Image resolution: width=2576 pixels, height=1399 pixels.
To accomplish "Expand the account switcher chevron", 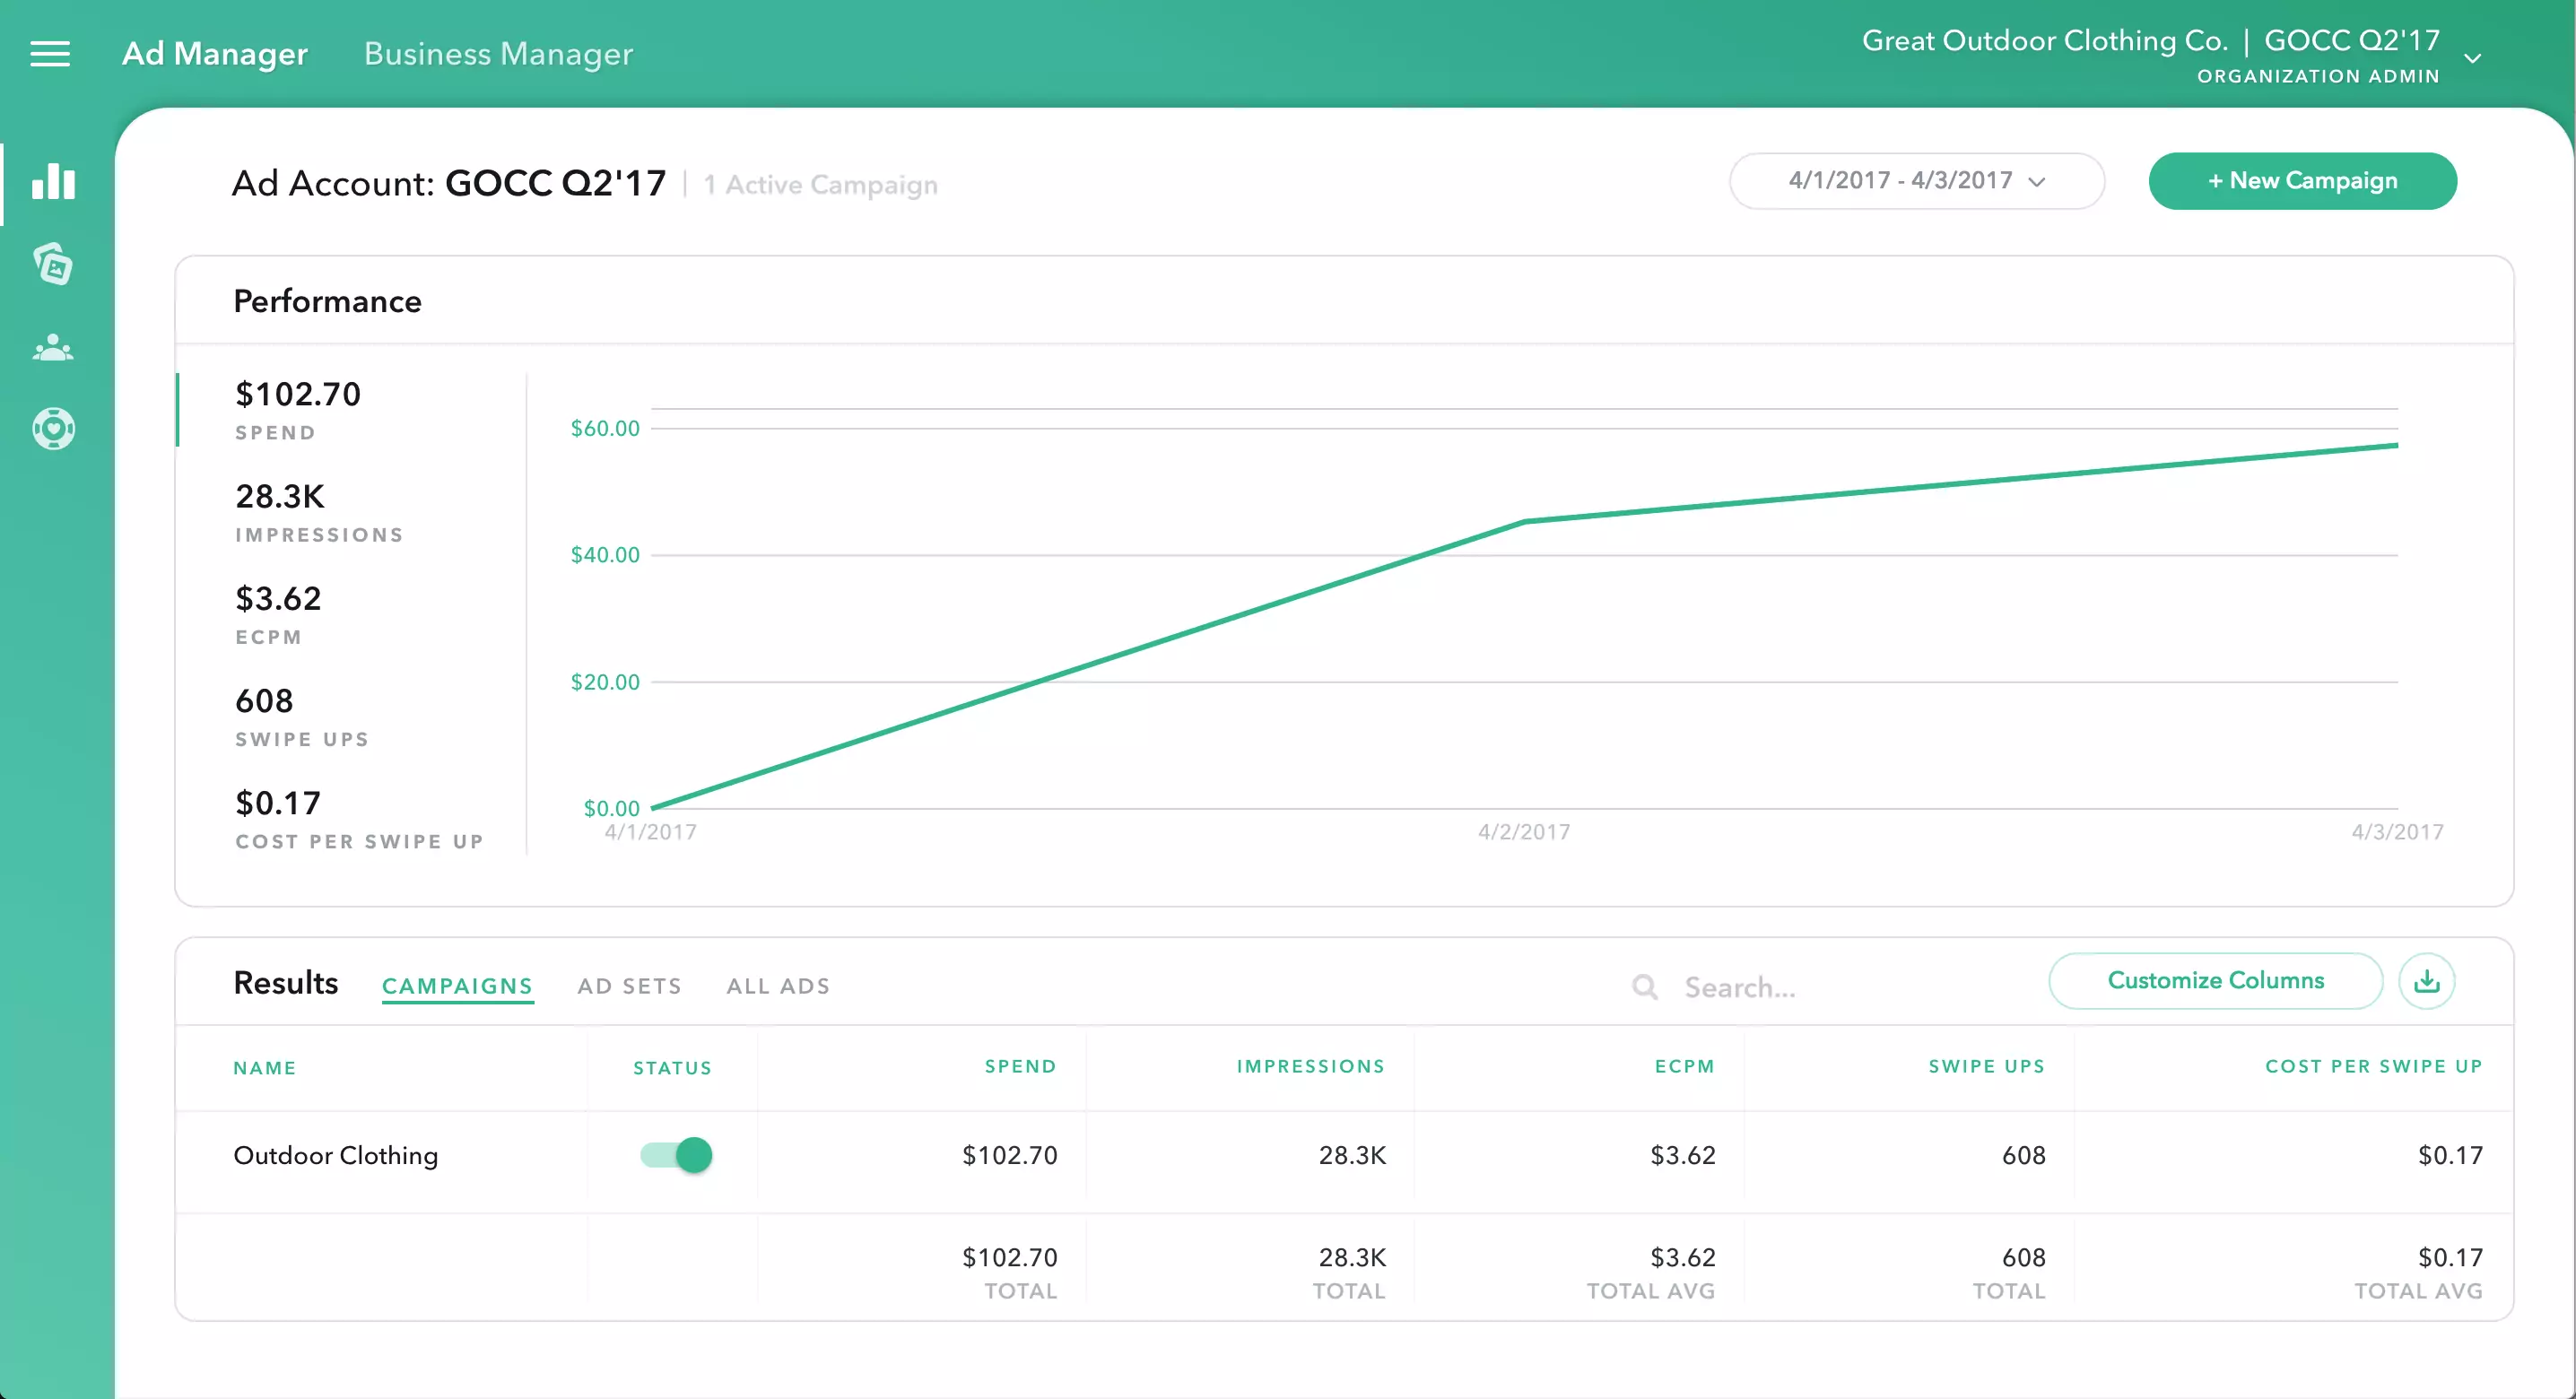I will tap(2473, 58).
